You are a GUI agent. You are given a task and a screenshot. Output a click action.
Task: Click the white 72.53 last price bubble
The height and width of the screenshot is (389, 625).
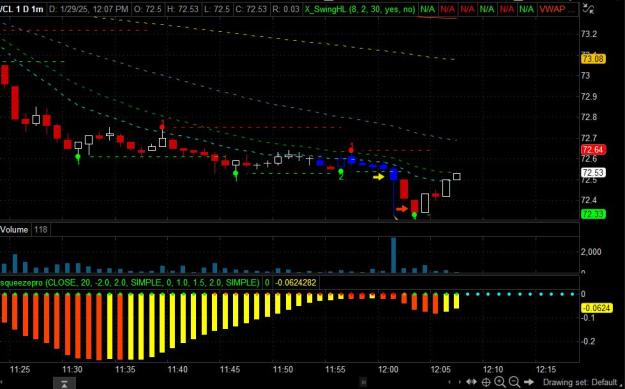coord(593,173)
